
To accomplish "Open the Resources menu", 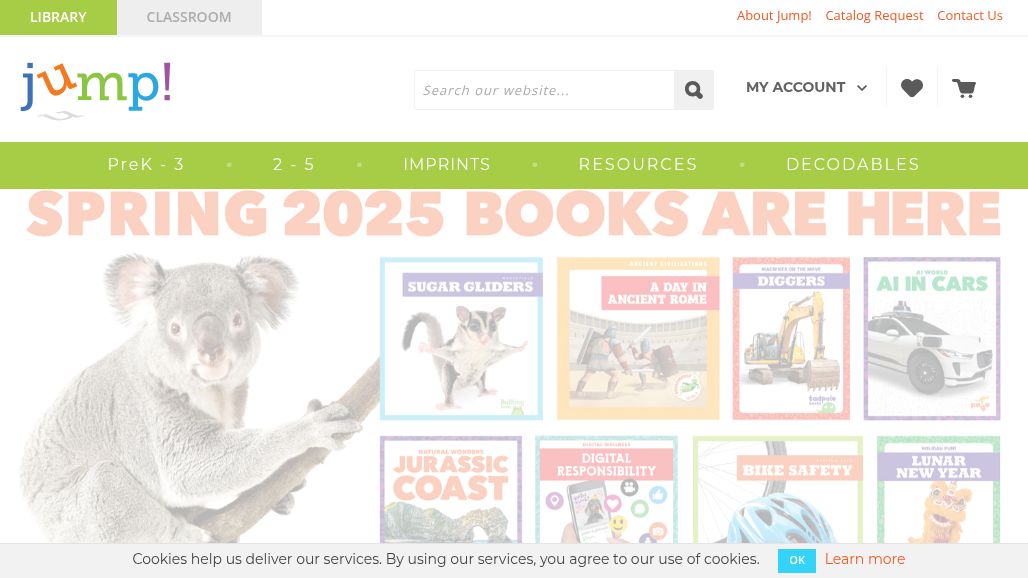I will coord(638,164).
